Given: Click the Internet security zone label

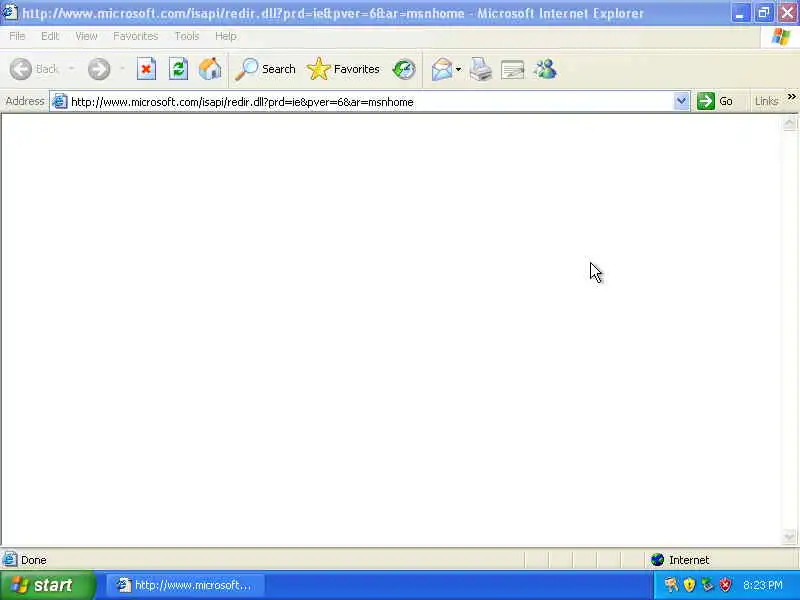Looking at the screenshot, I should [x=689, y=560].
